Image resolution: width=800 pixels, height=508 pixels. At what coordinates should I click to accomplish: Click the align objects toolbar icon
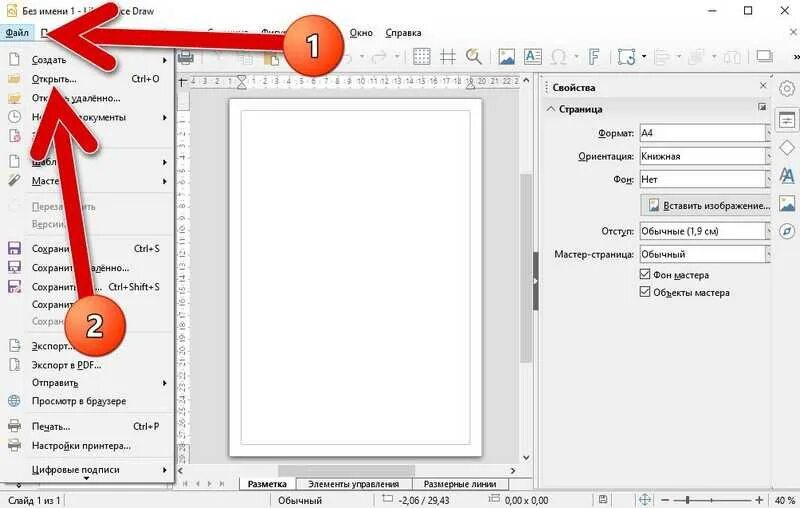(x=662, y=57)
